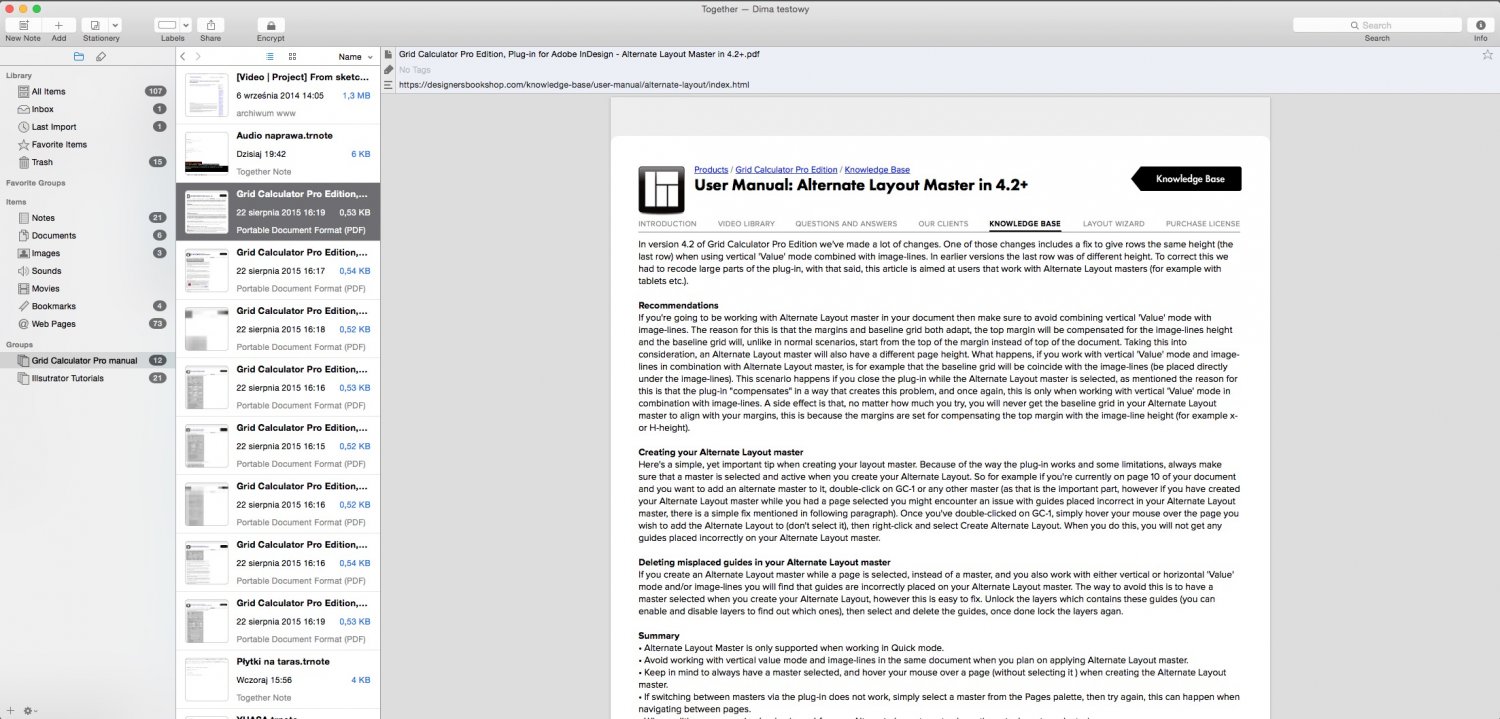Open the INTRODUCTION tab in the PDF
This screenshot has height=719, width=1500.
667,224
